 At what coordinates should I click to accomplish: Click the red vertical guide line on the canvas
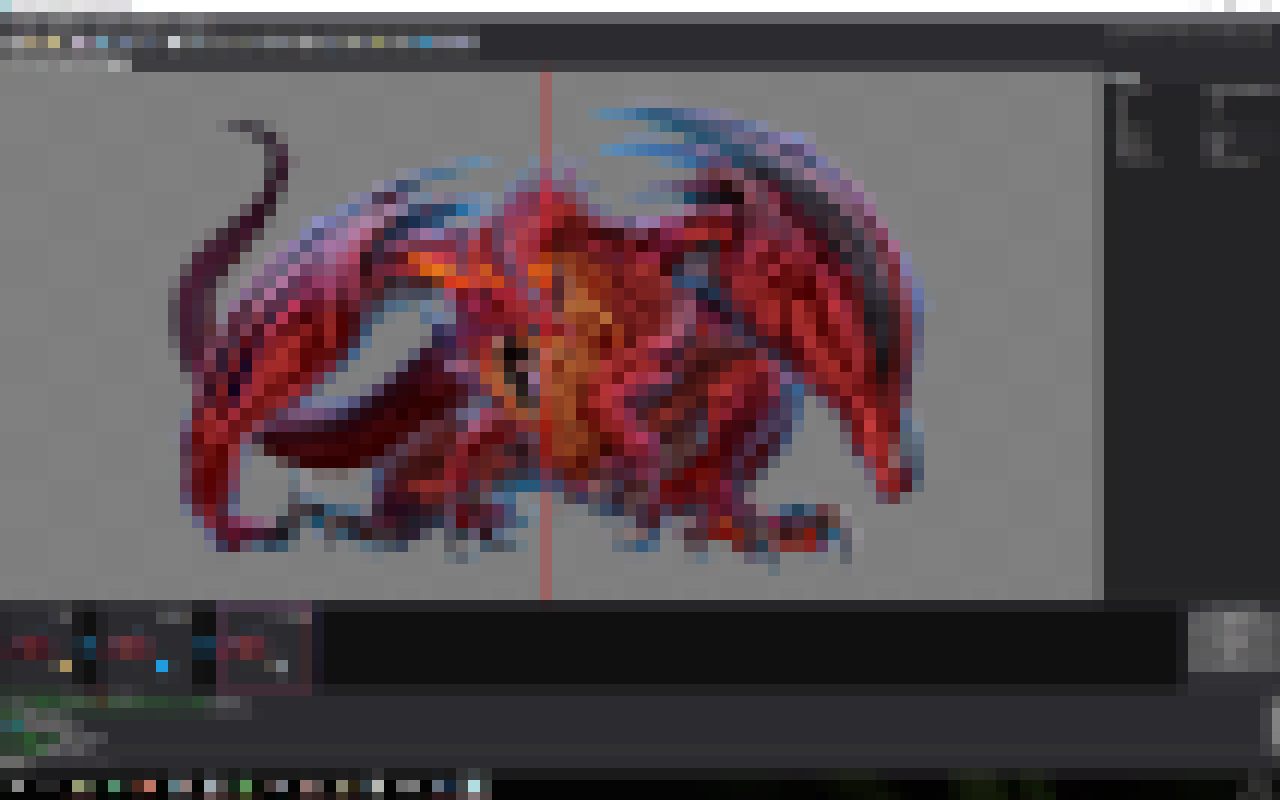tap(546, 335)
